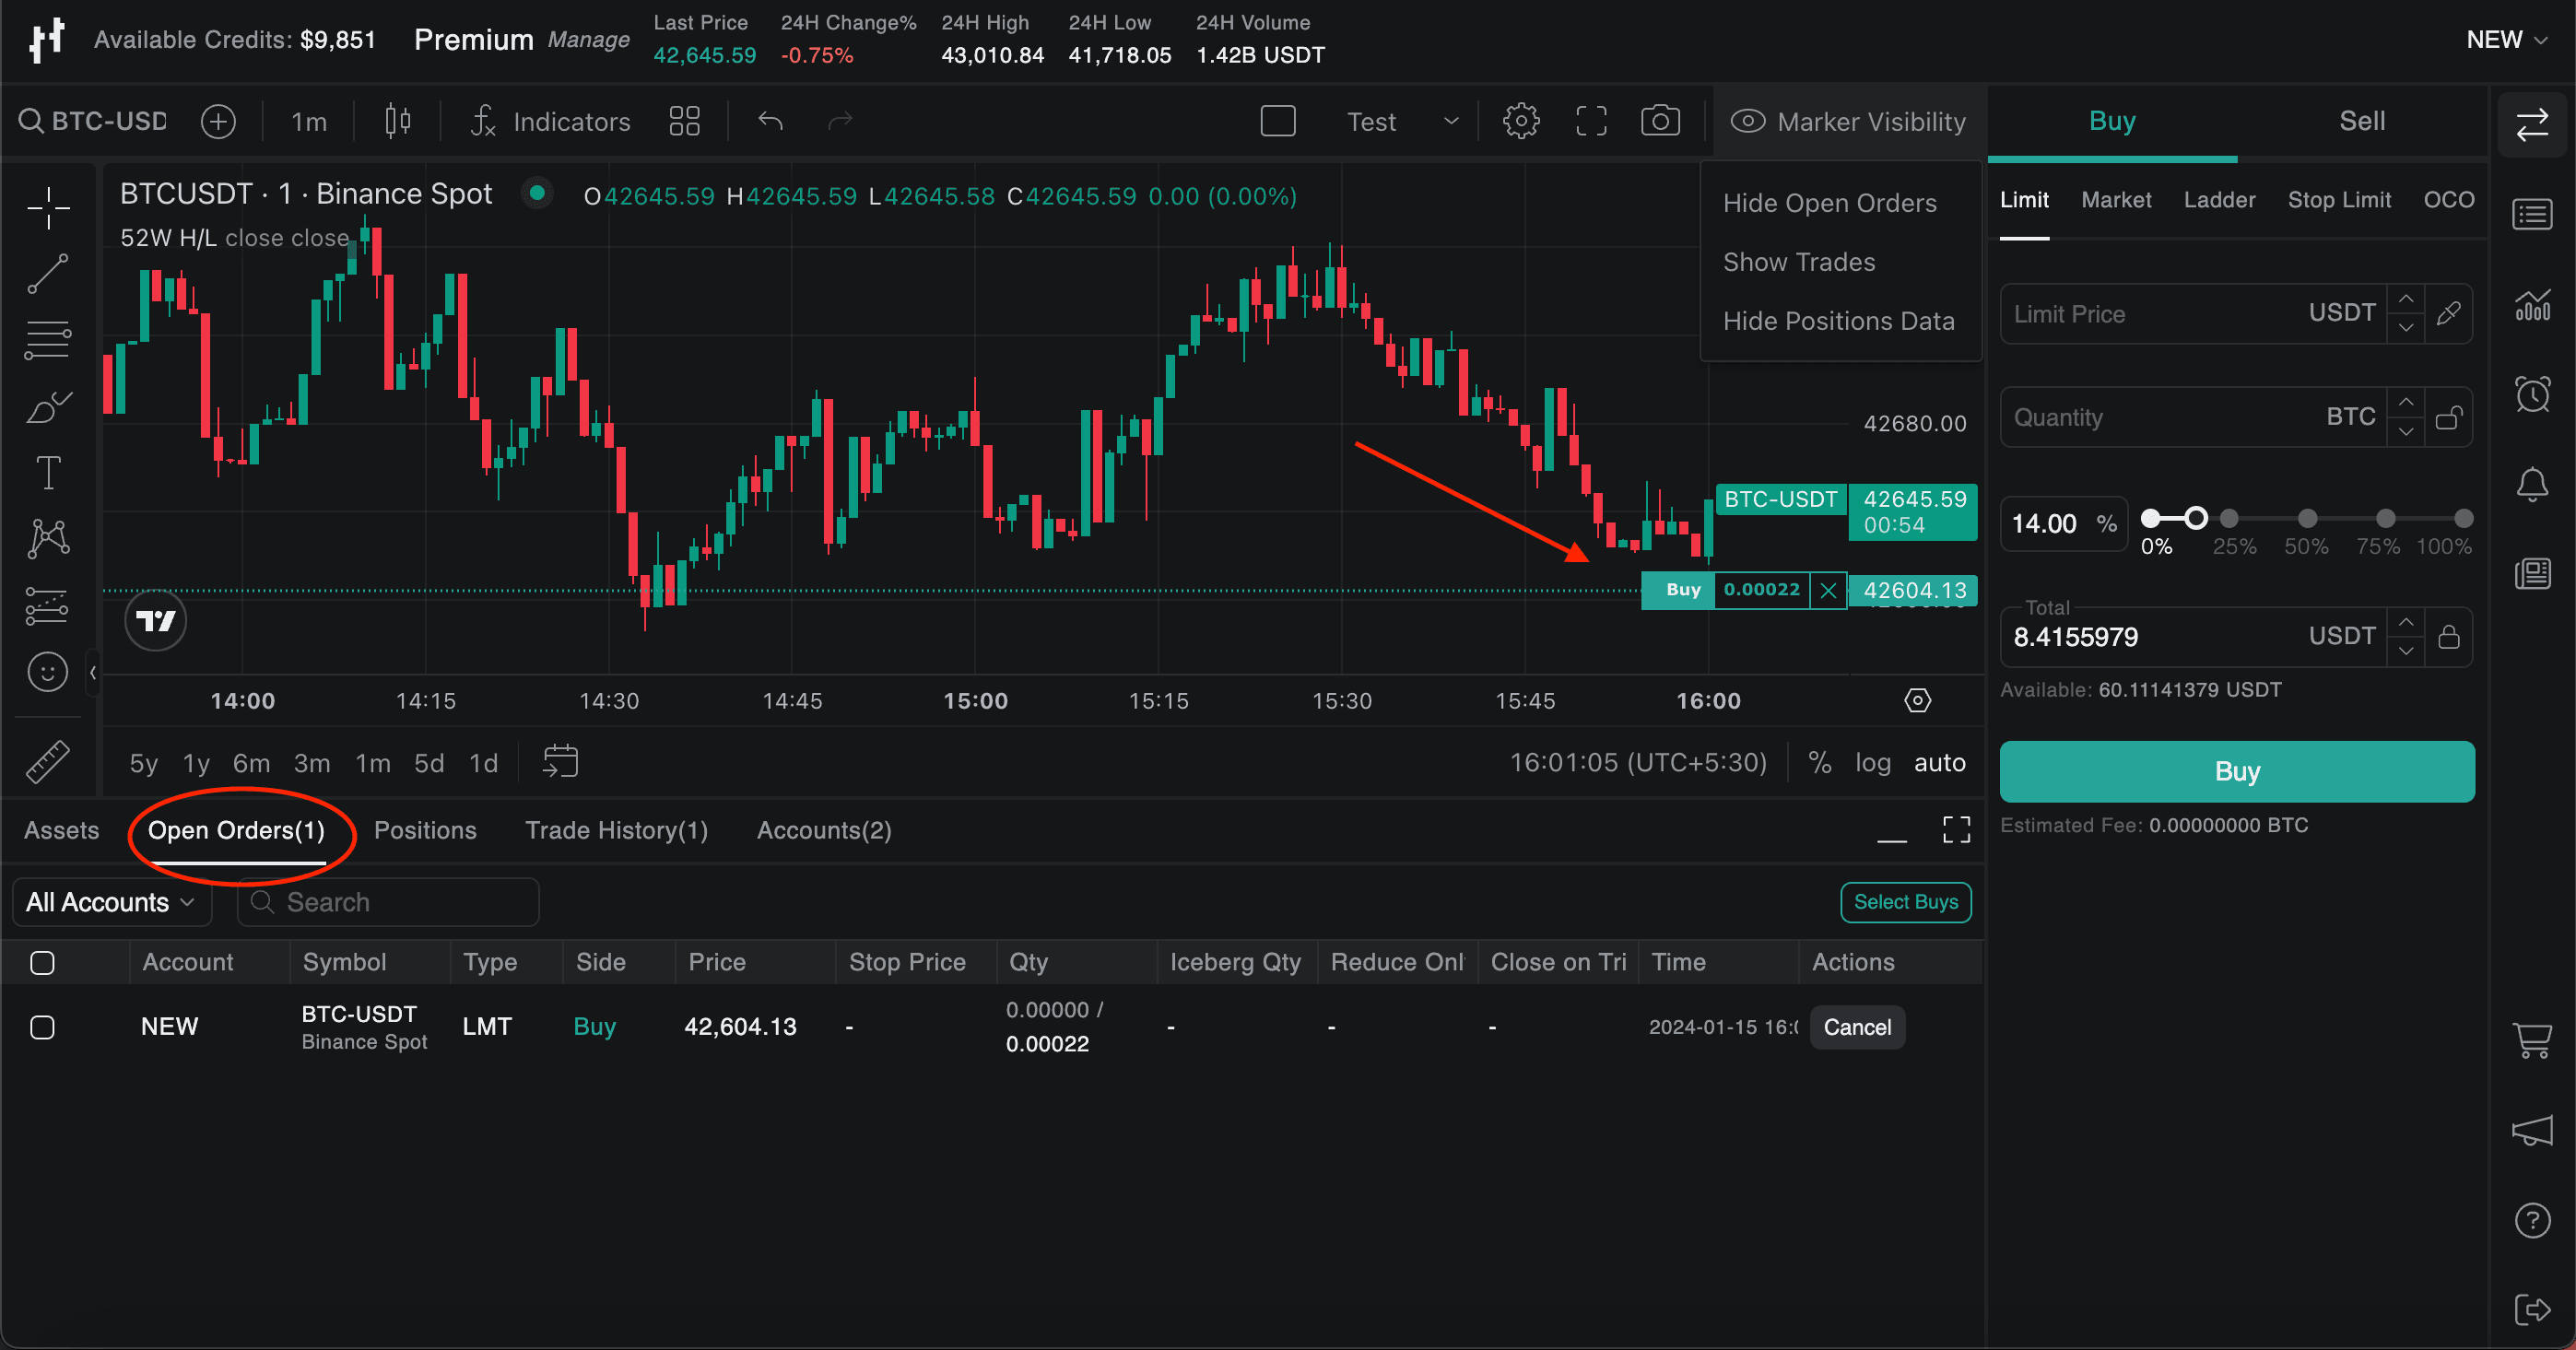Click the candlestick chart style icon
2576x1350 pixels.
click(397, 121)
